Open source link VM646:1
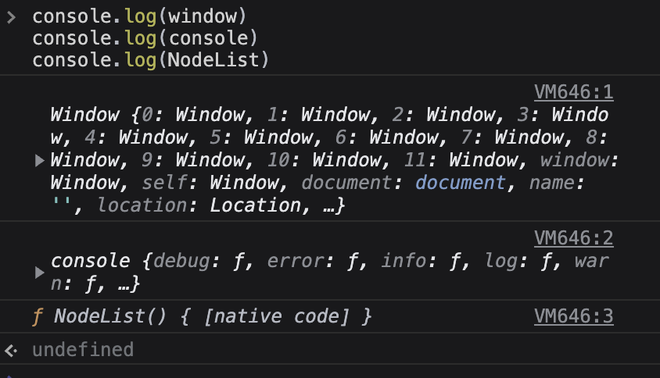The width and height of the screenshot is (660, 378). click(x=573, y=92)
